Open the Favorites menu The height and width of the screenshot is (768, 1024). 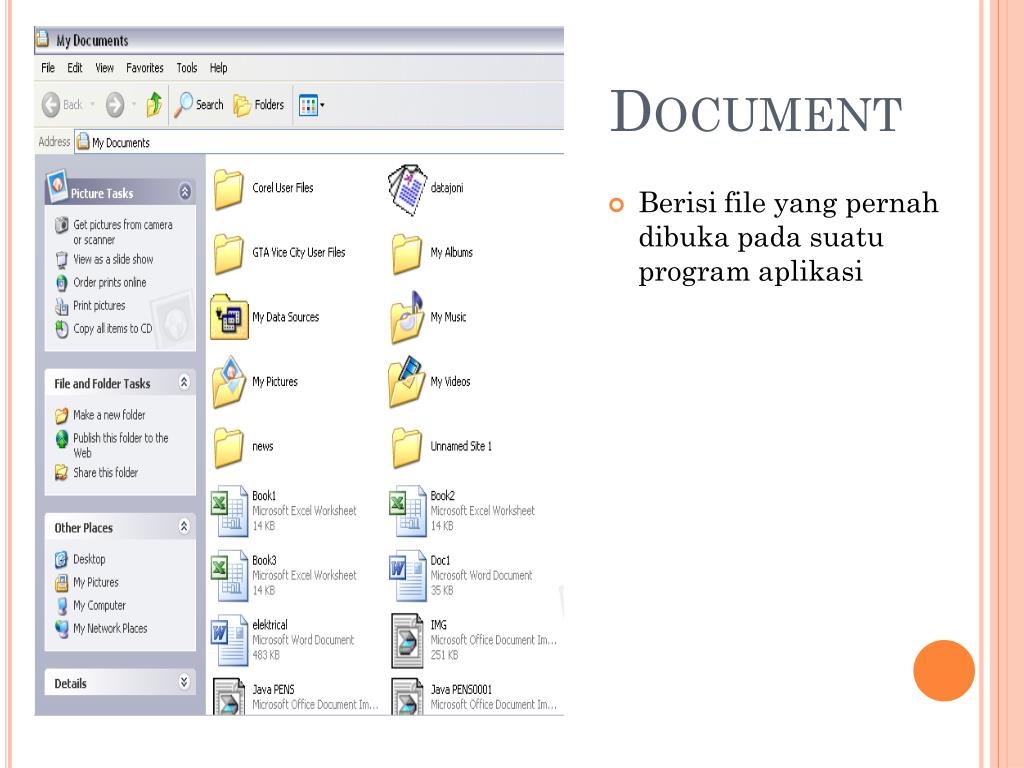pos(145,68)
